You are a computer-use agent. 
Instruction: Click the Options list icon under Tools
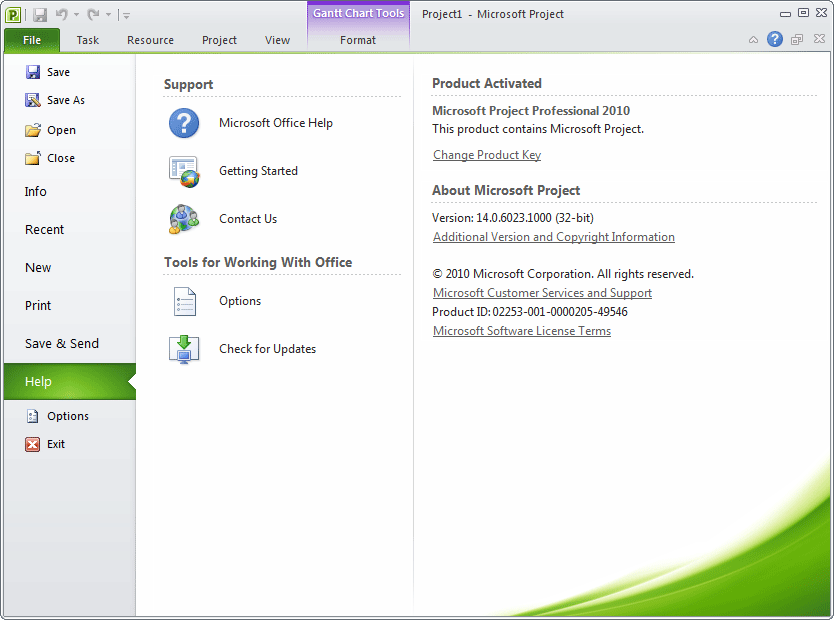click(x=185, y=301)
